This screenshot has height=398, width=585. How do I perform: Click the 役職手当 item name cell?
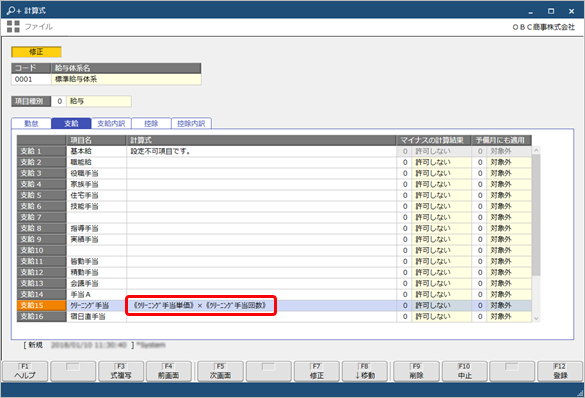tap(96, 173)
